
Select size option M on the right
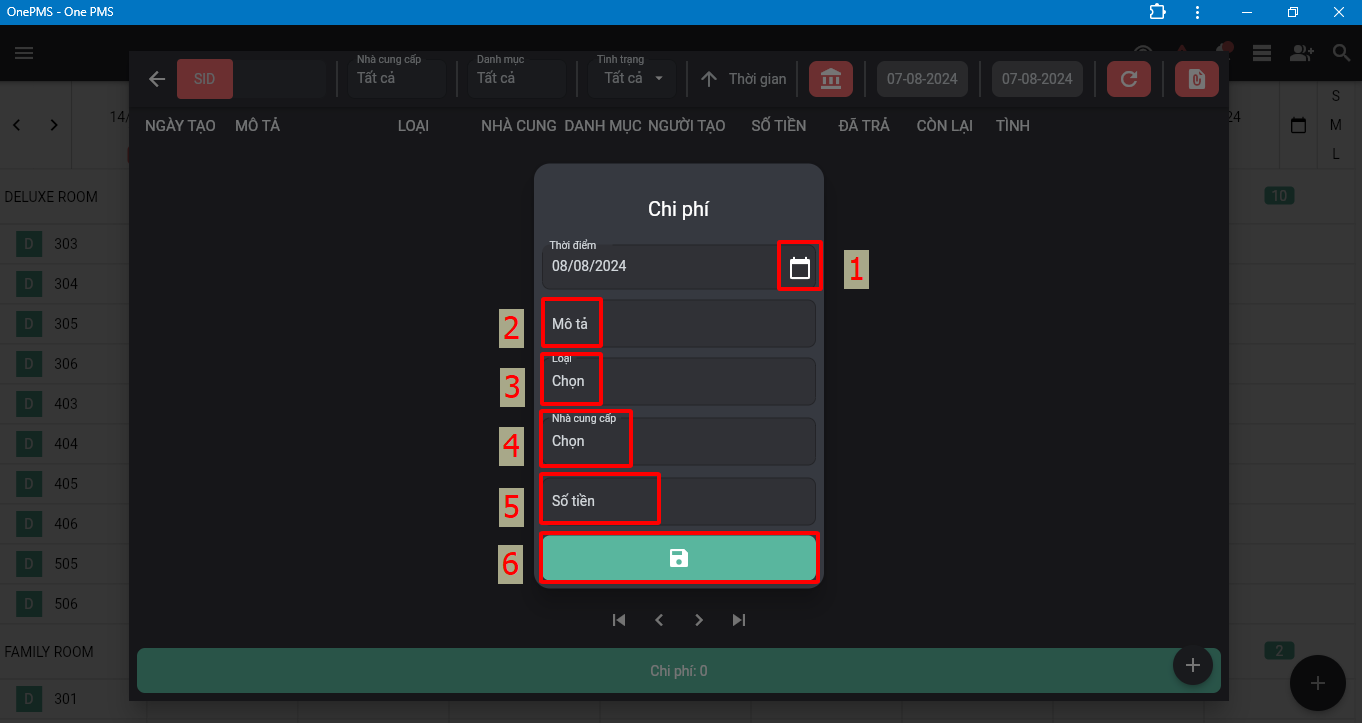(1336, 125)
